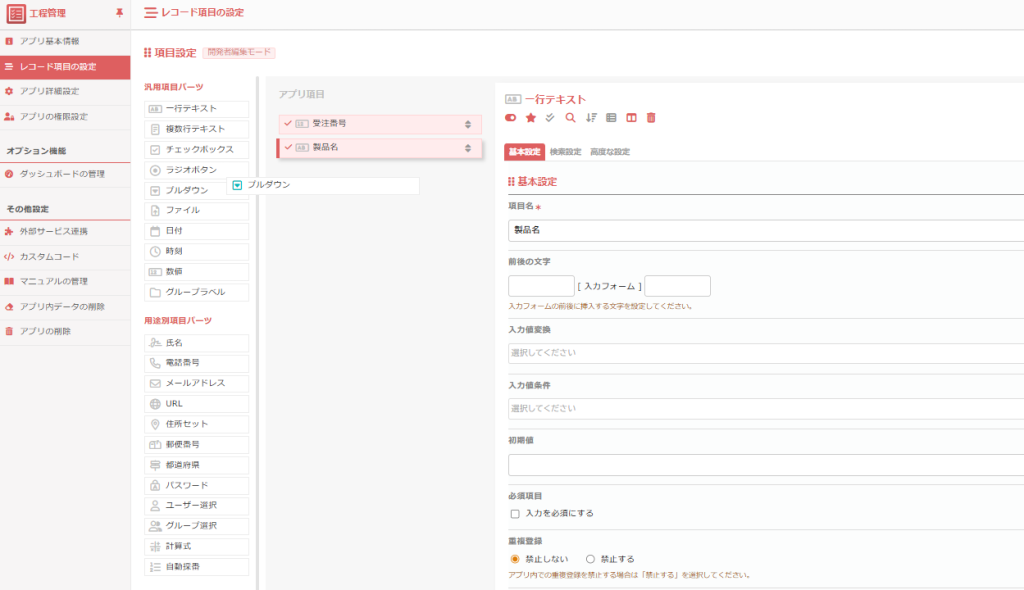Switch to the 高度な設定 tab
This screenshot has width=1024, height=590.
(610, 152)
